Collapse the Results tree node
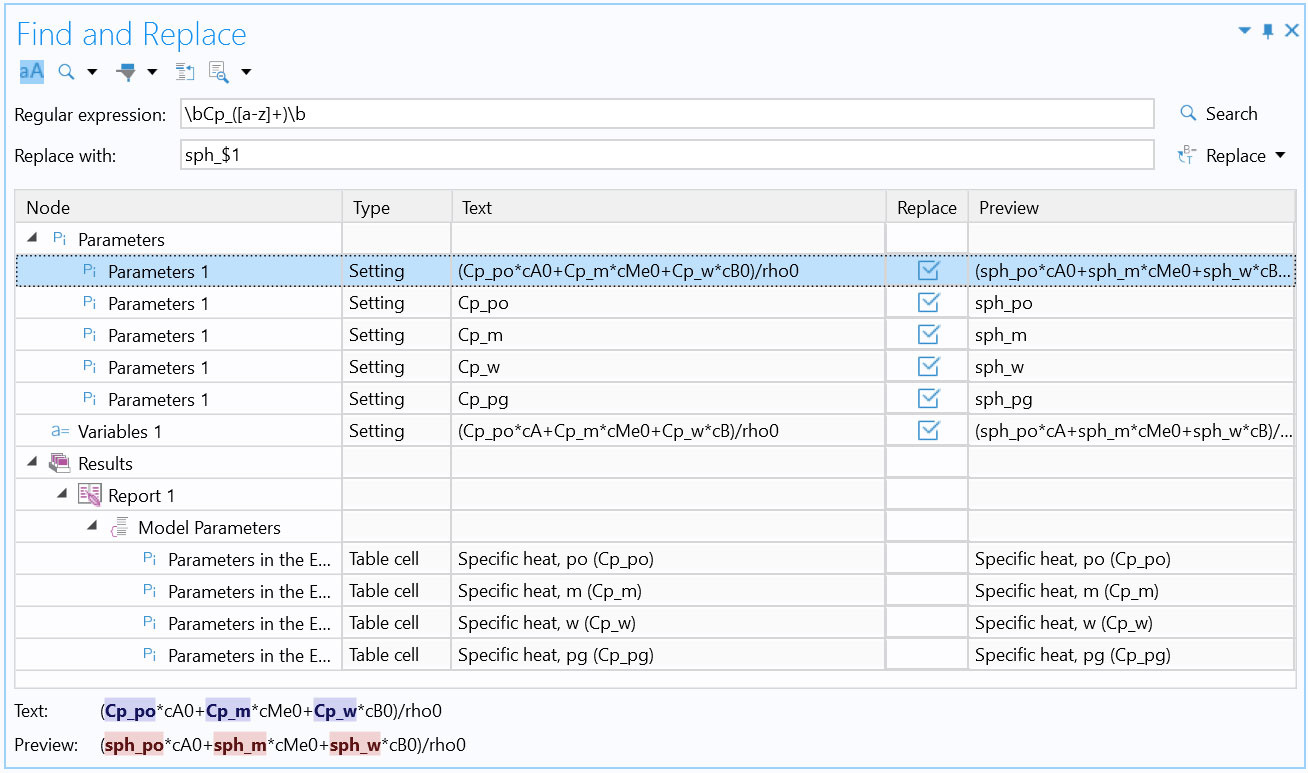 coord(32,463)
